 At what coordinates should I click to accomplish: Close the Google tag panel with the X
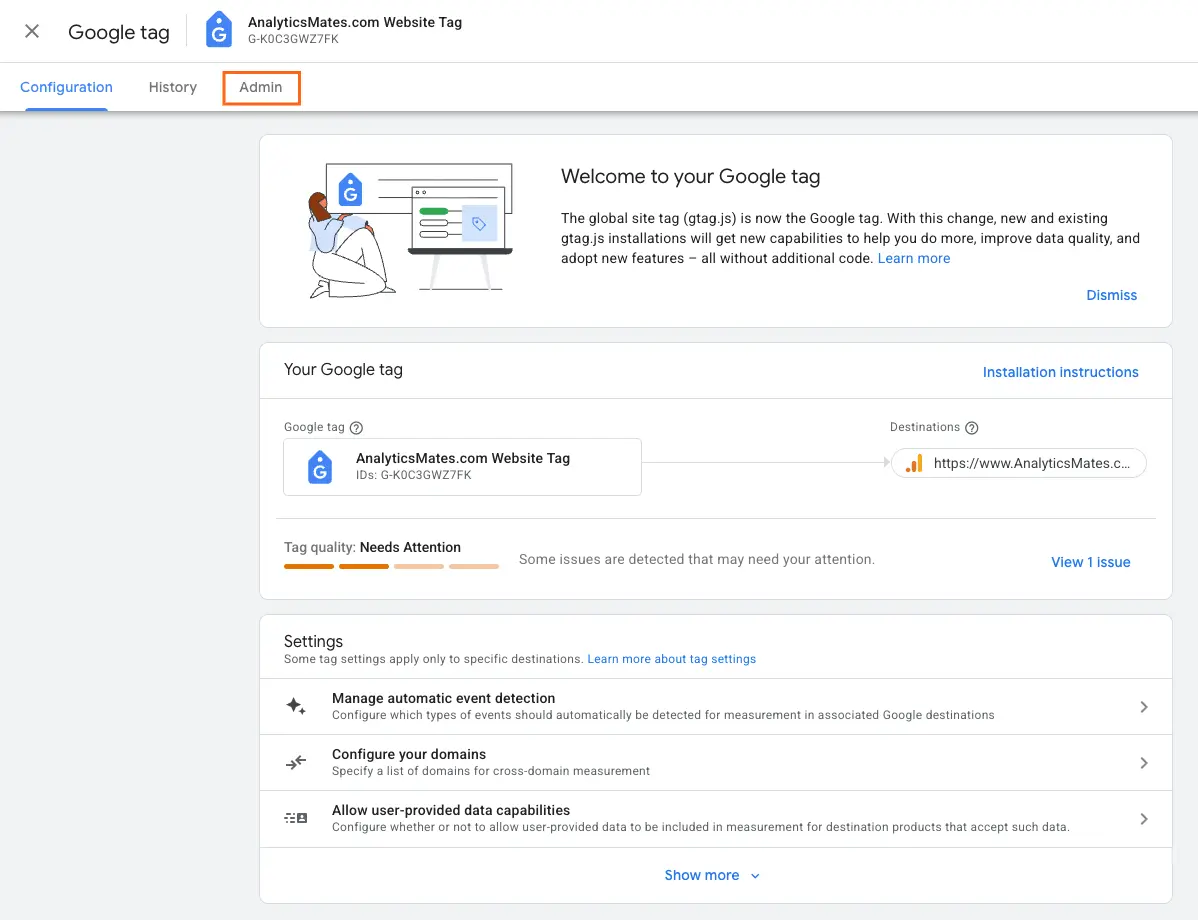31,31
